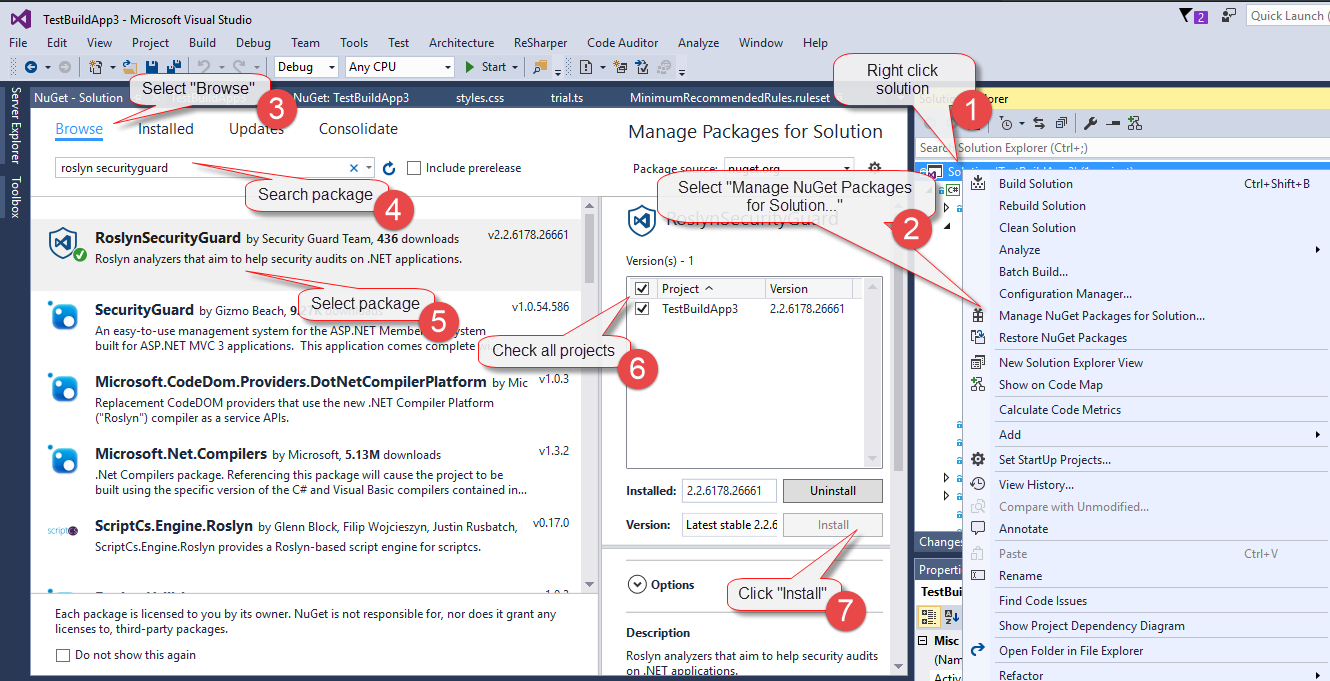The image size is (1330, 681).
Task: Enable the Include prerelease checkbox
Action: 414,168
